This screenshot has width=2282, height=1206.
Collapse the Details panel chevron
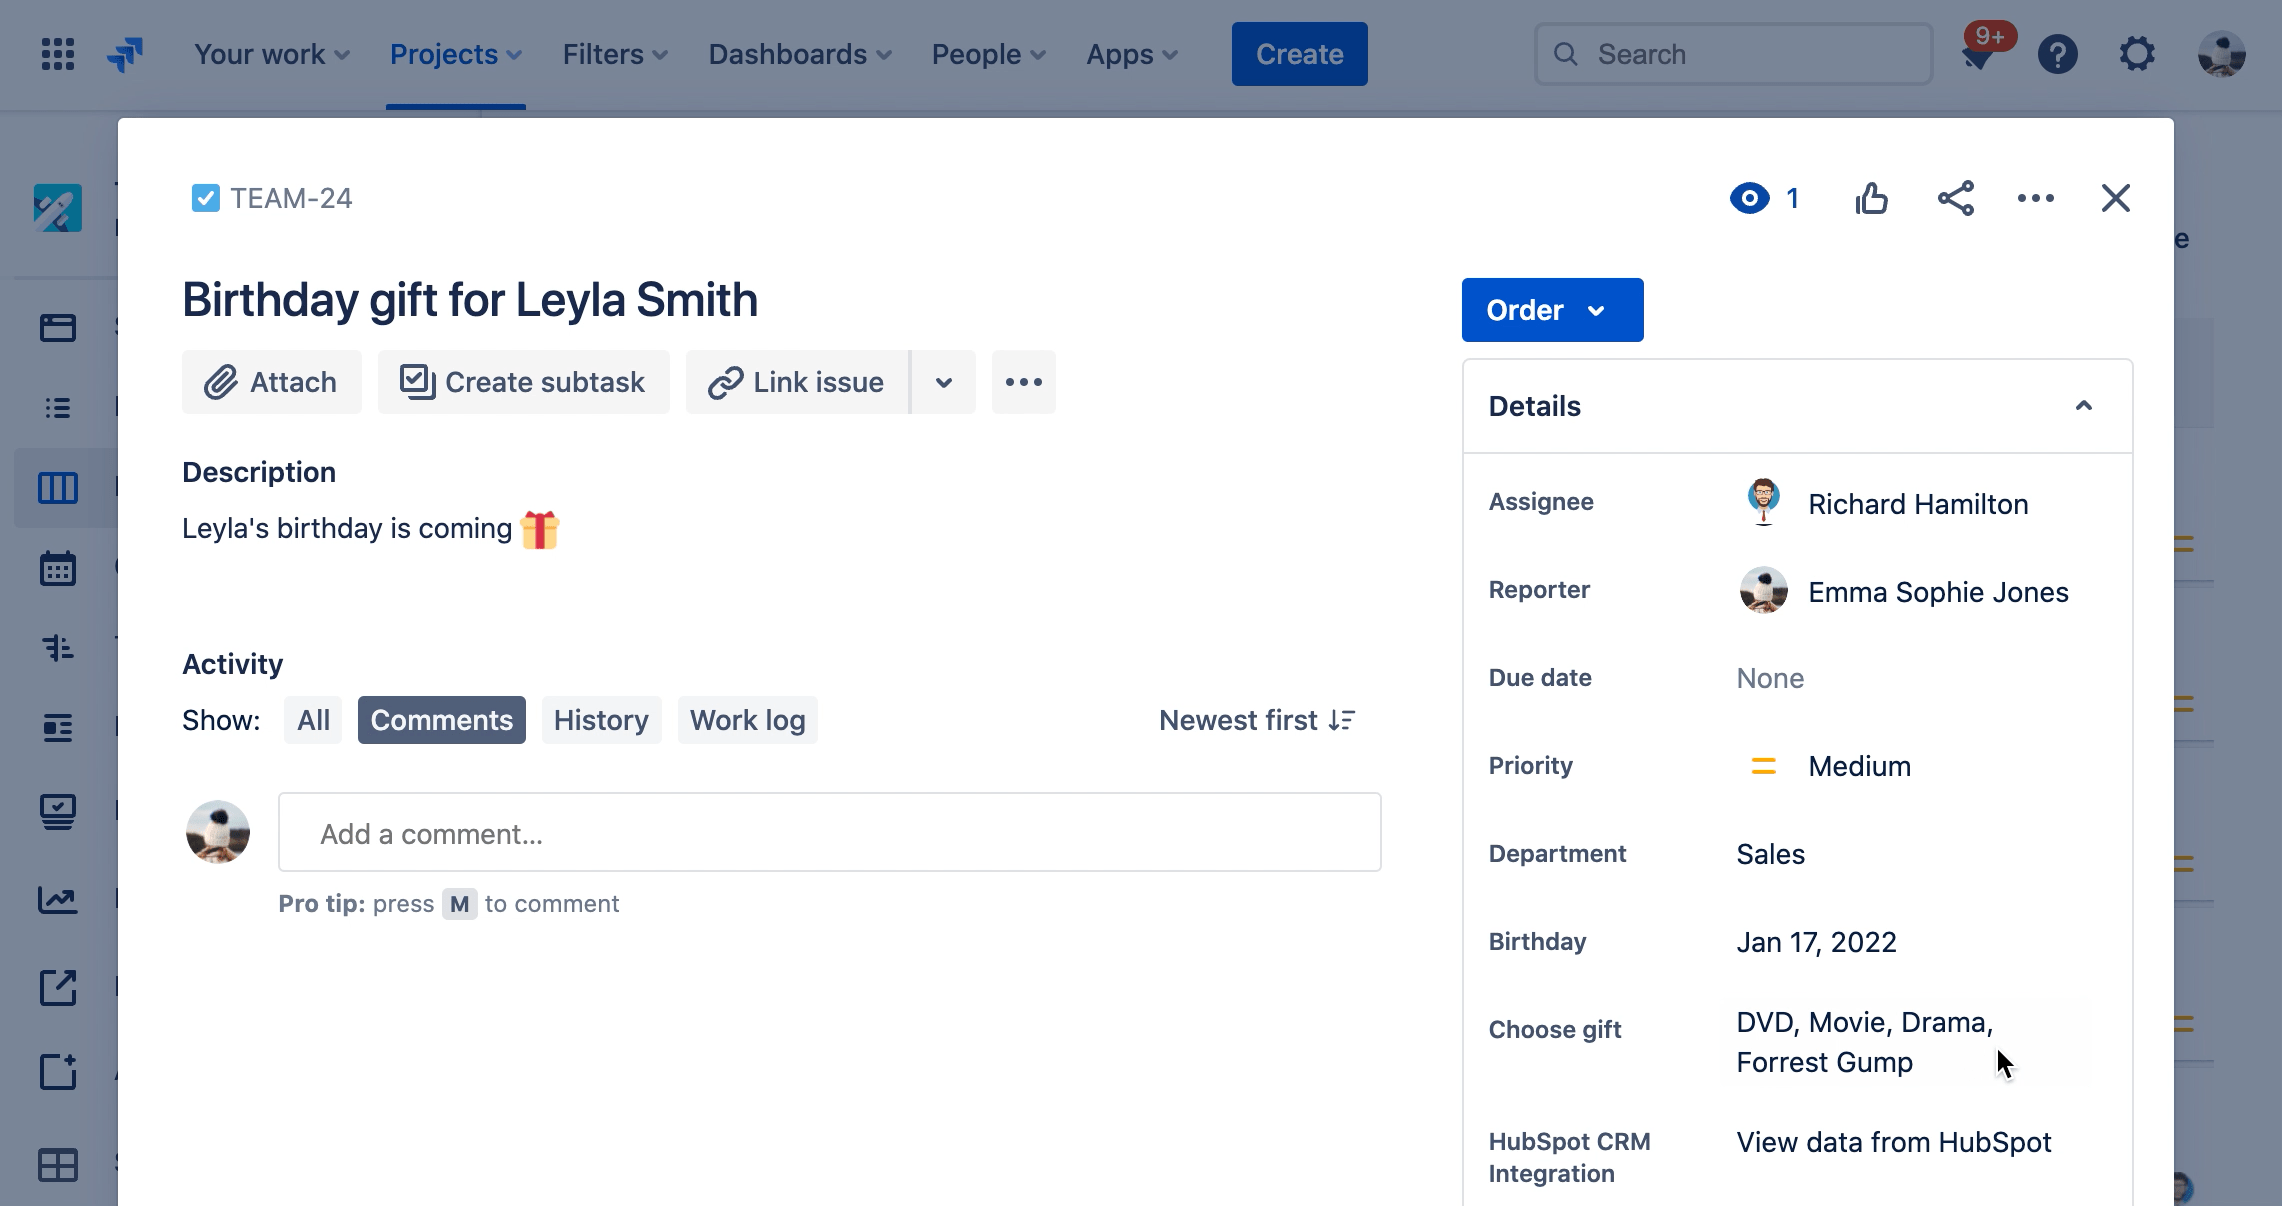[2084, 405]
